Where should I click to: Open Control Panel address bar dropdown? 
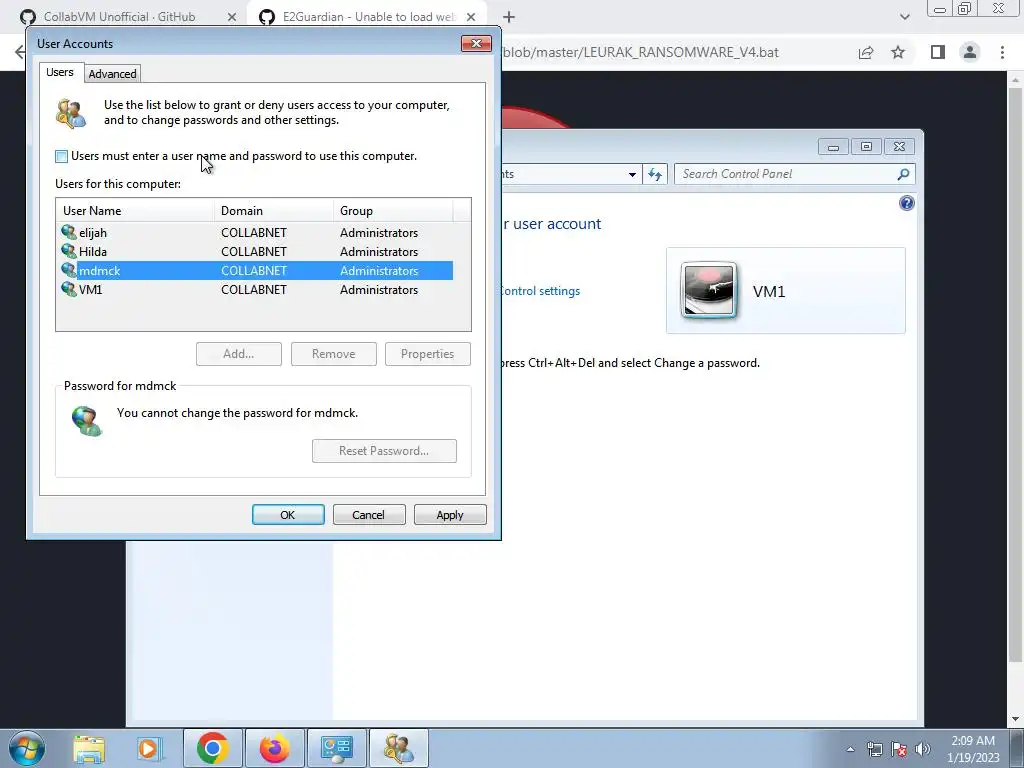[632, 174]
